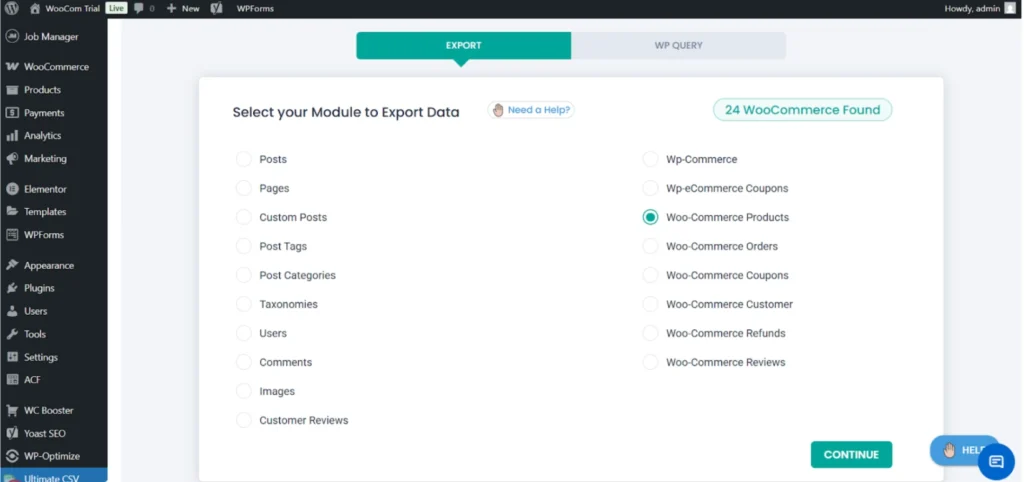Click the Templates folder icon
Image resolution: width=1024 pixels, height=482 pixels.
coord(12,212)
